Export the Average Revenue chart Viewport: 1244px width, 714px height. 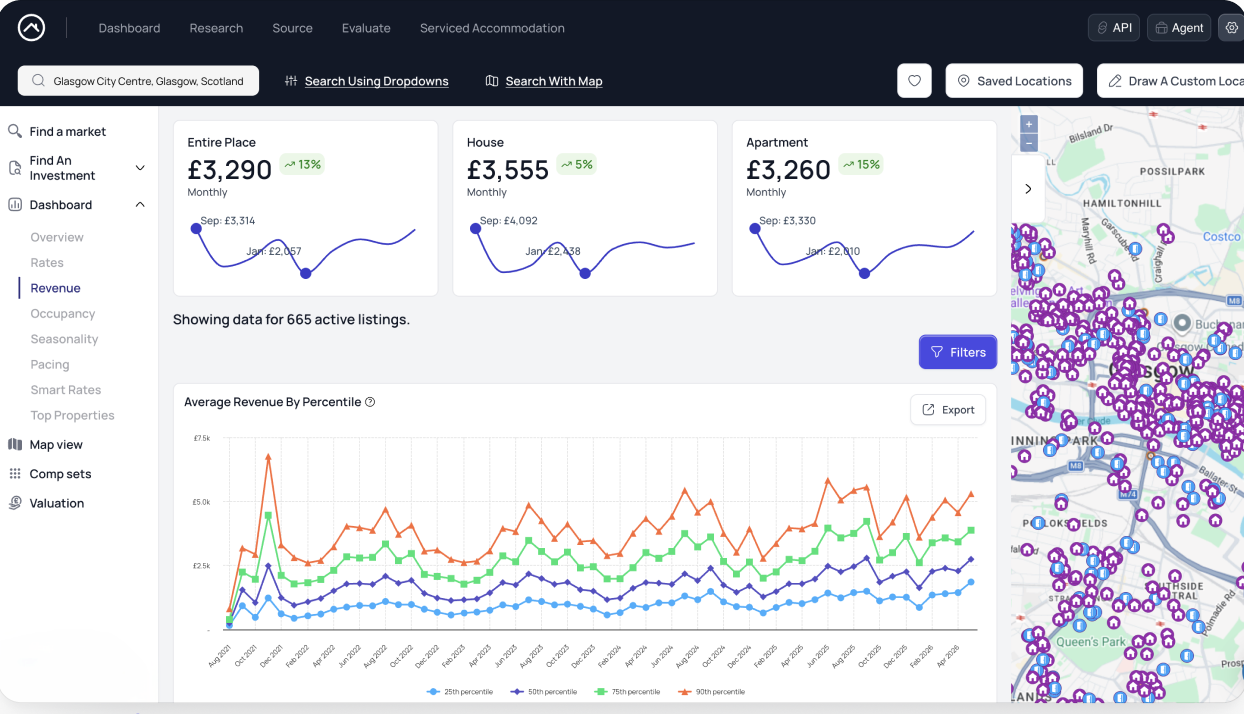point(948,410)
